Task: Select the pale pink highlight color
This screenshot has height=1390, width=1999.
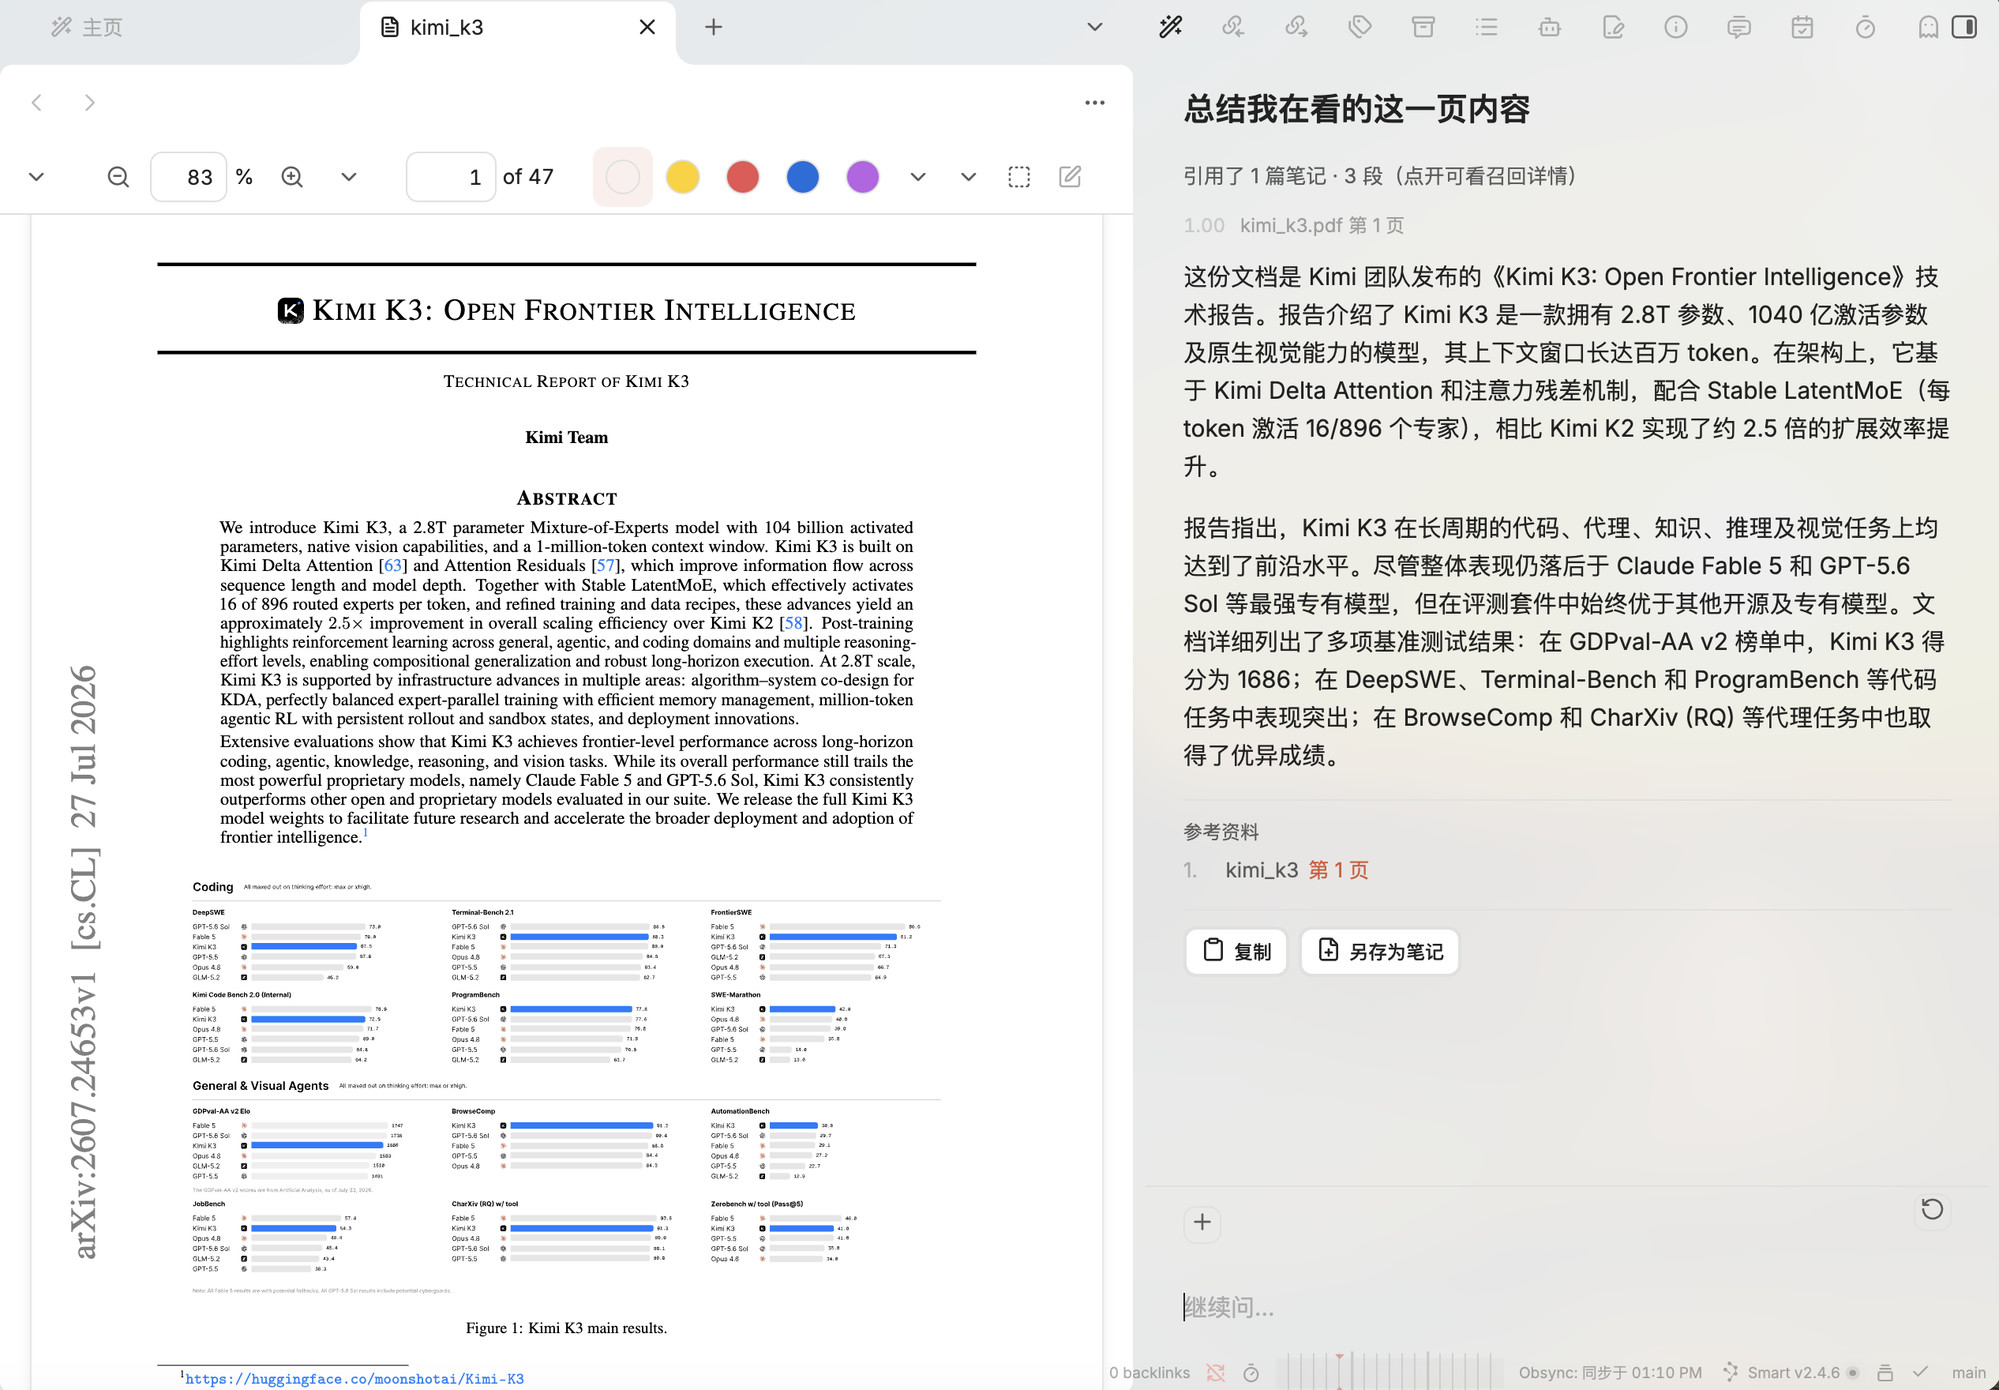Action: point(623,177)
